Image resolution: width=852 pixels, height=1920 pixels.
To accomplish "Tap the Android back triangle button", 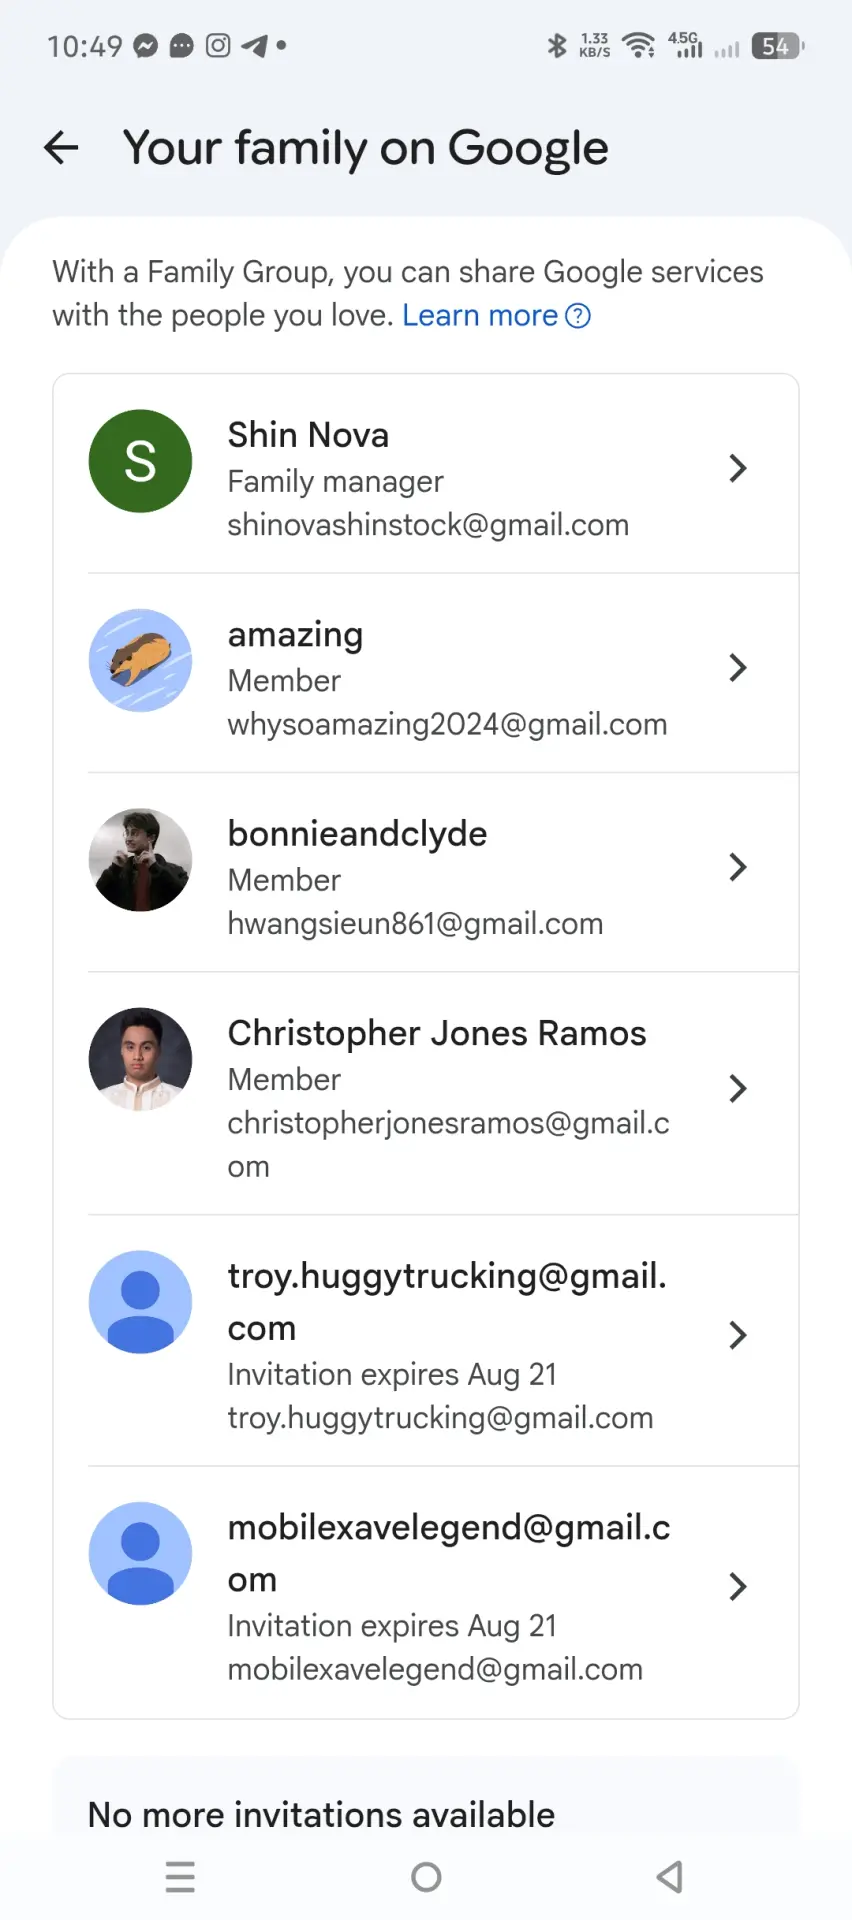I will click(670, 1877).
